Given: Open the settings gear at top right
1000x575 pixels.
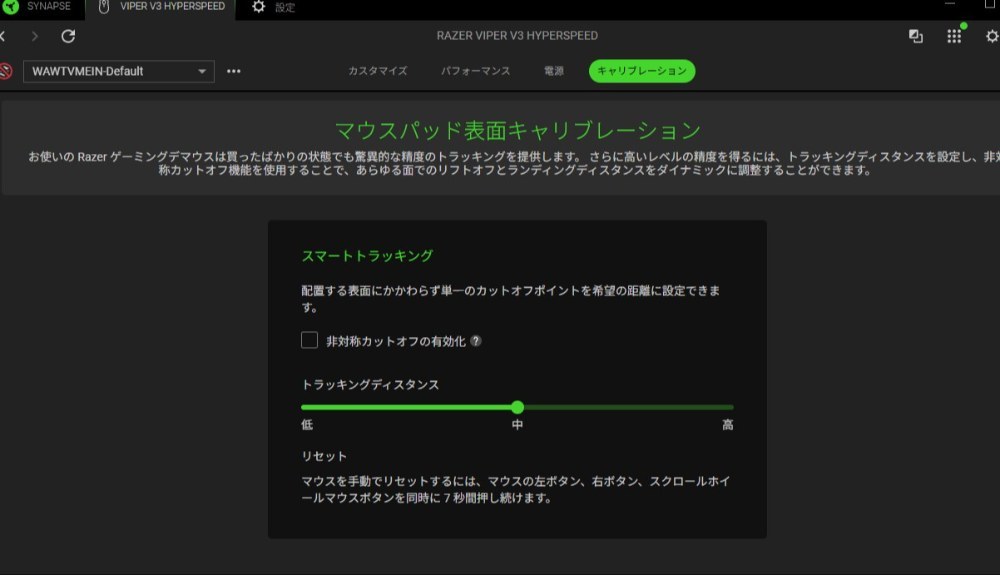Looking at the screenshot, I should (992, 36).
